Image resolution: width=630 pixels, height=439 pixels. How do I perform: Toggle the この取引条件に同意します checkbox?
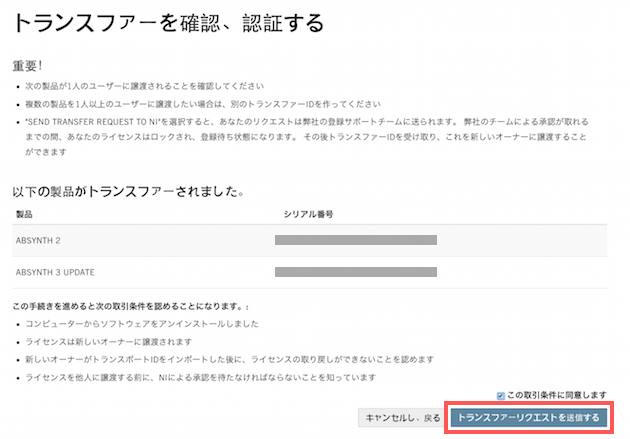point(500,396)
